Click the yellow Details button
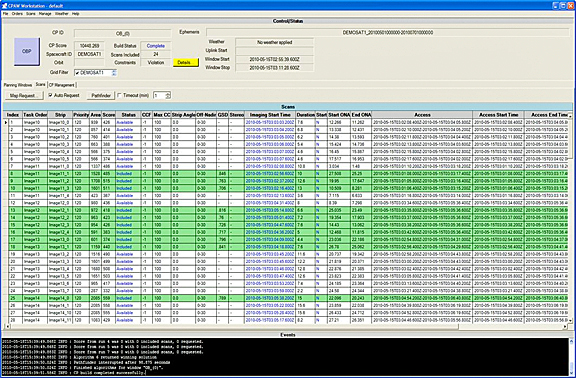576x378 pixels. tap(186, 62)
